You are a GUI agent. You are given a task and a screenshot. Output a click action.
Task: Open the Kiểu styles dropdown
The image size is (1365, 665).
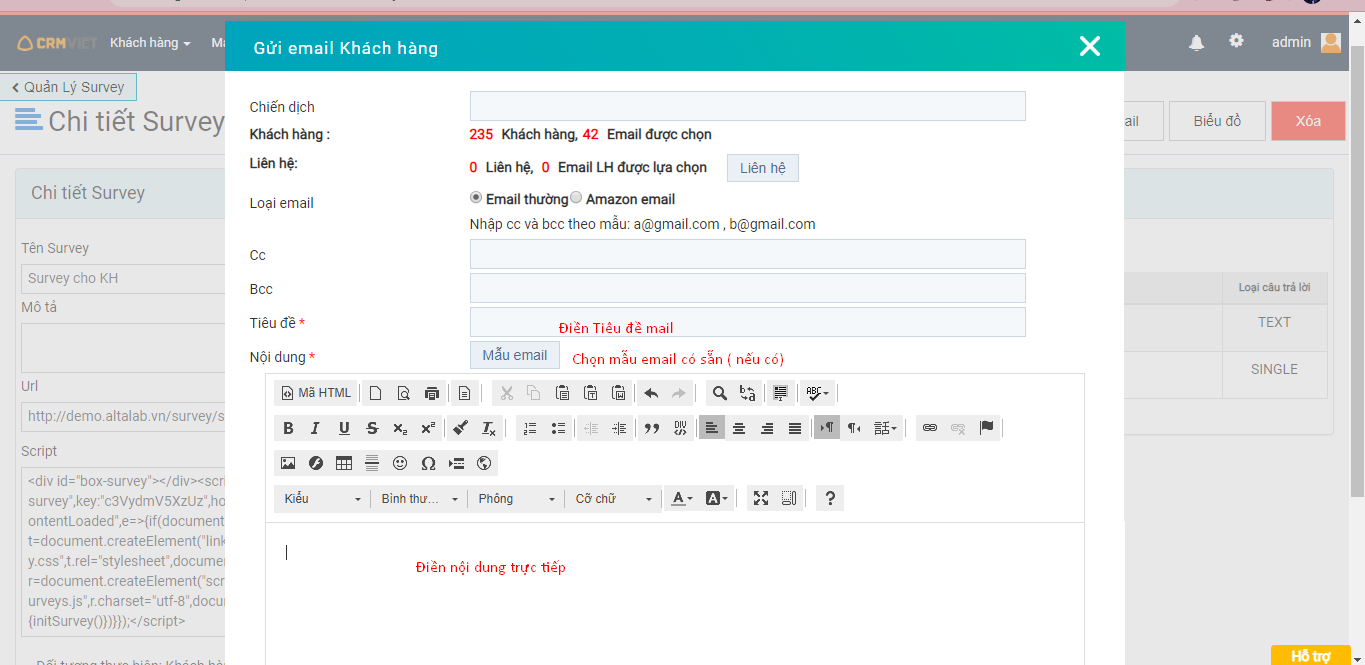322,499
